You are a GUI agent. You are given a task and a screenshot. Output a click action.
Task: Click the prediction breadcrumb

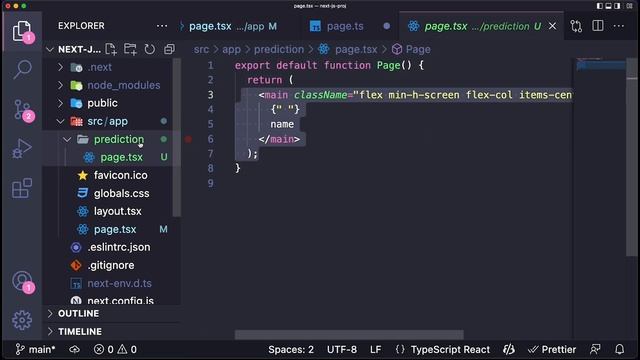279,49
